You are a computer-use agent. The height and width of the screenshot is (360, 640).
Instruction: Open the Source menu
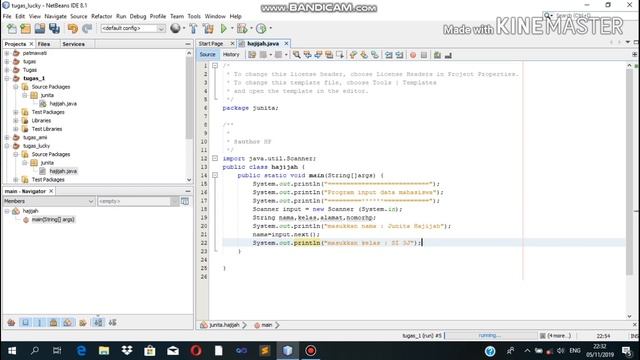coord(79,16)
